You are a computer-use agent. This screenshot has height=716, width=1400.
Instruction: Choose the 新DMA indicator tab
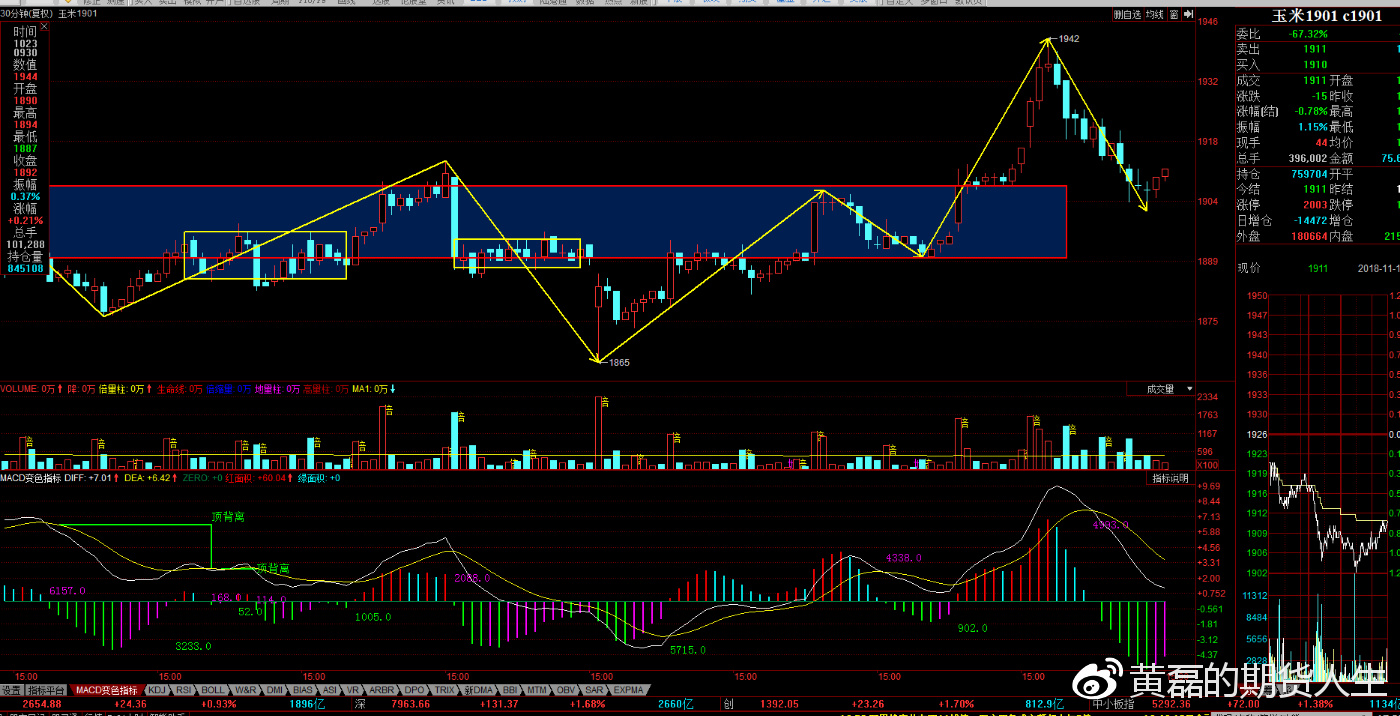[479, 690]
